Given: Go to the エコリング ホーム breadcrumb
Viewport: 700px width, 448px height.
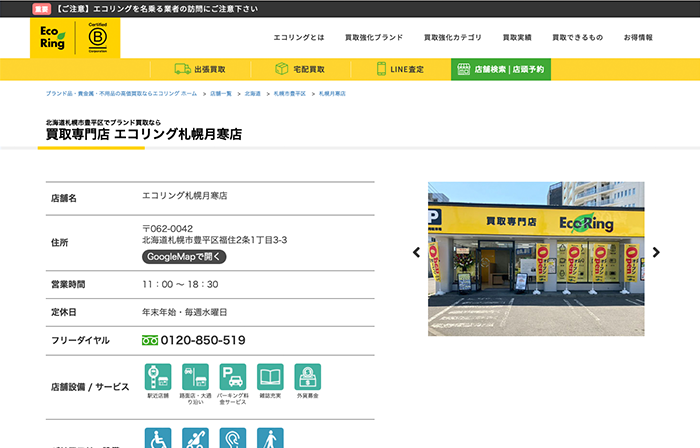Looking at the screenshot, I should (121, 94).
